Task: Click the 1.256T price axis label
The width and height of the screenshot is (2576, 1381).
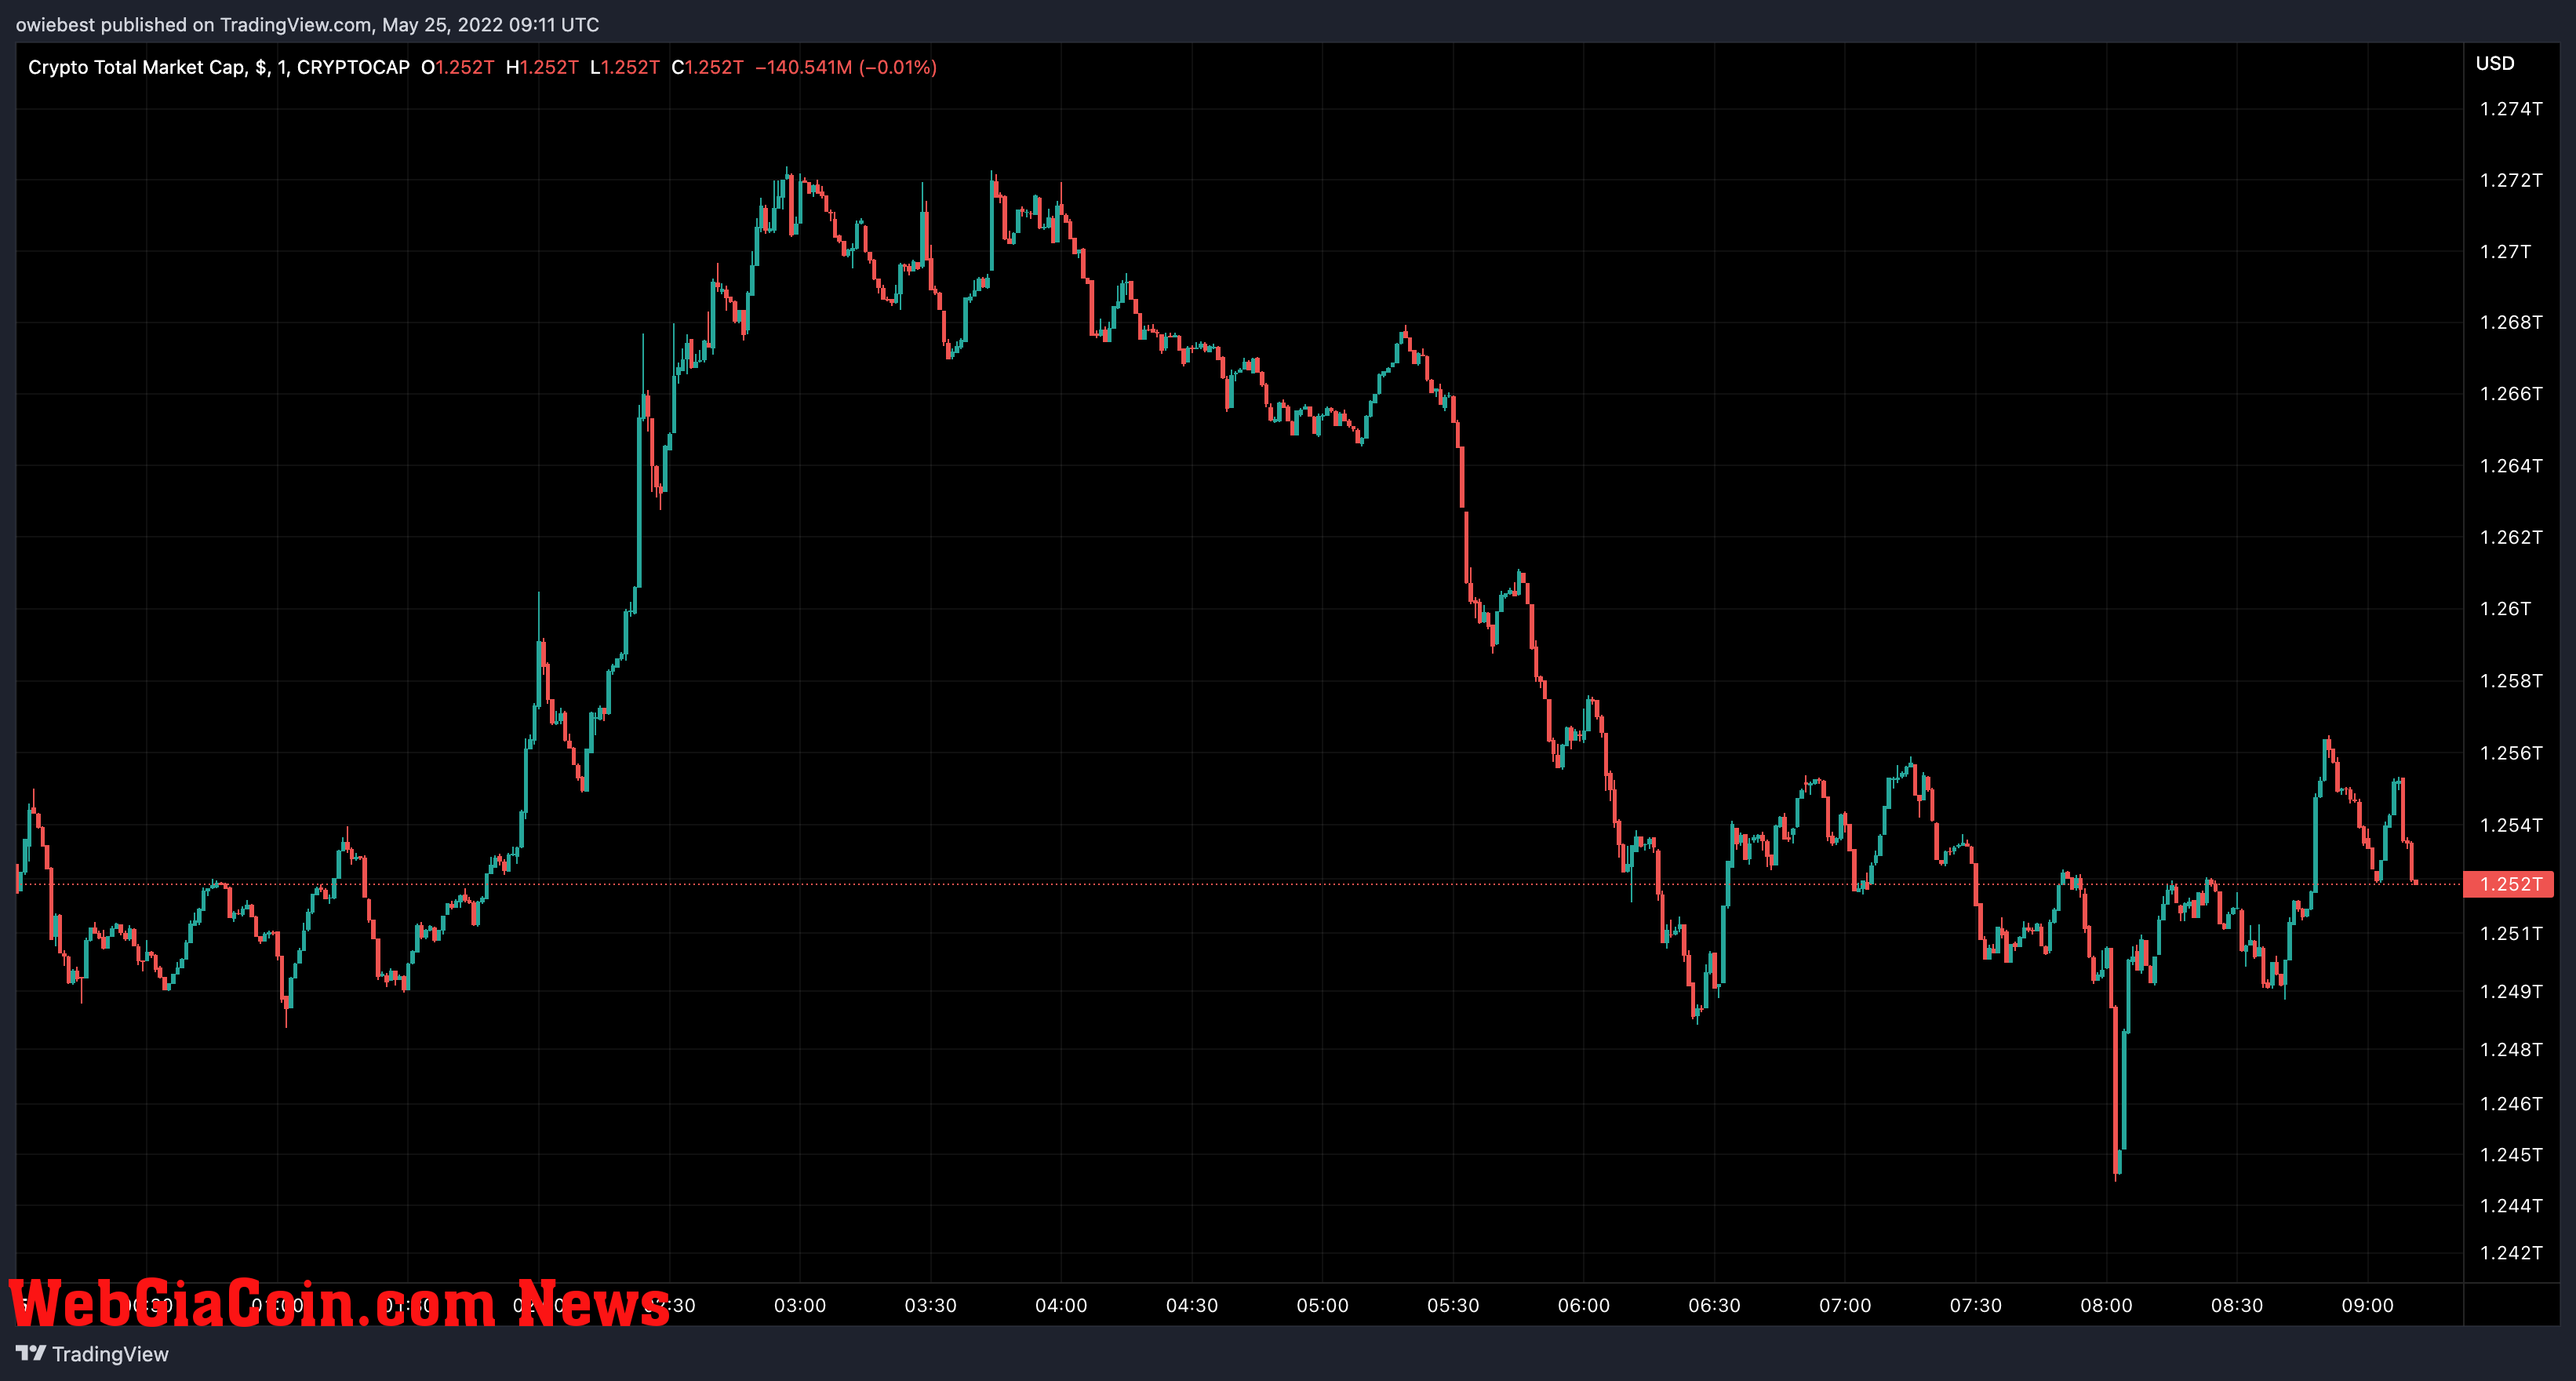Action: (x=2511, y=753)
